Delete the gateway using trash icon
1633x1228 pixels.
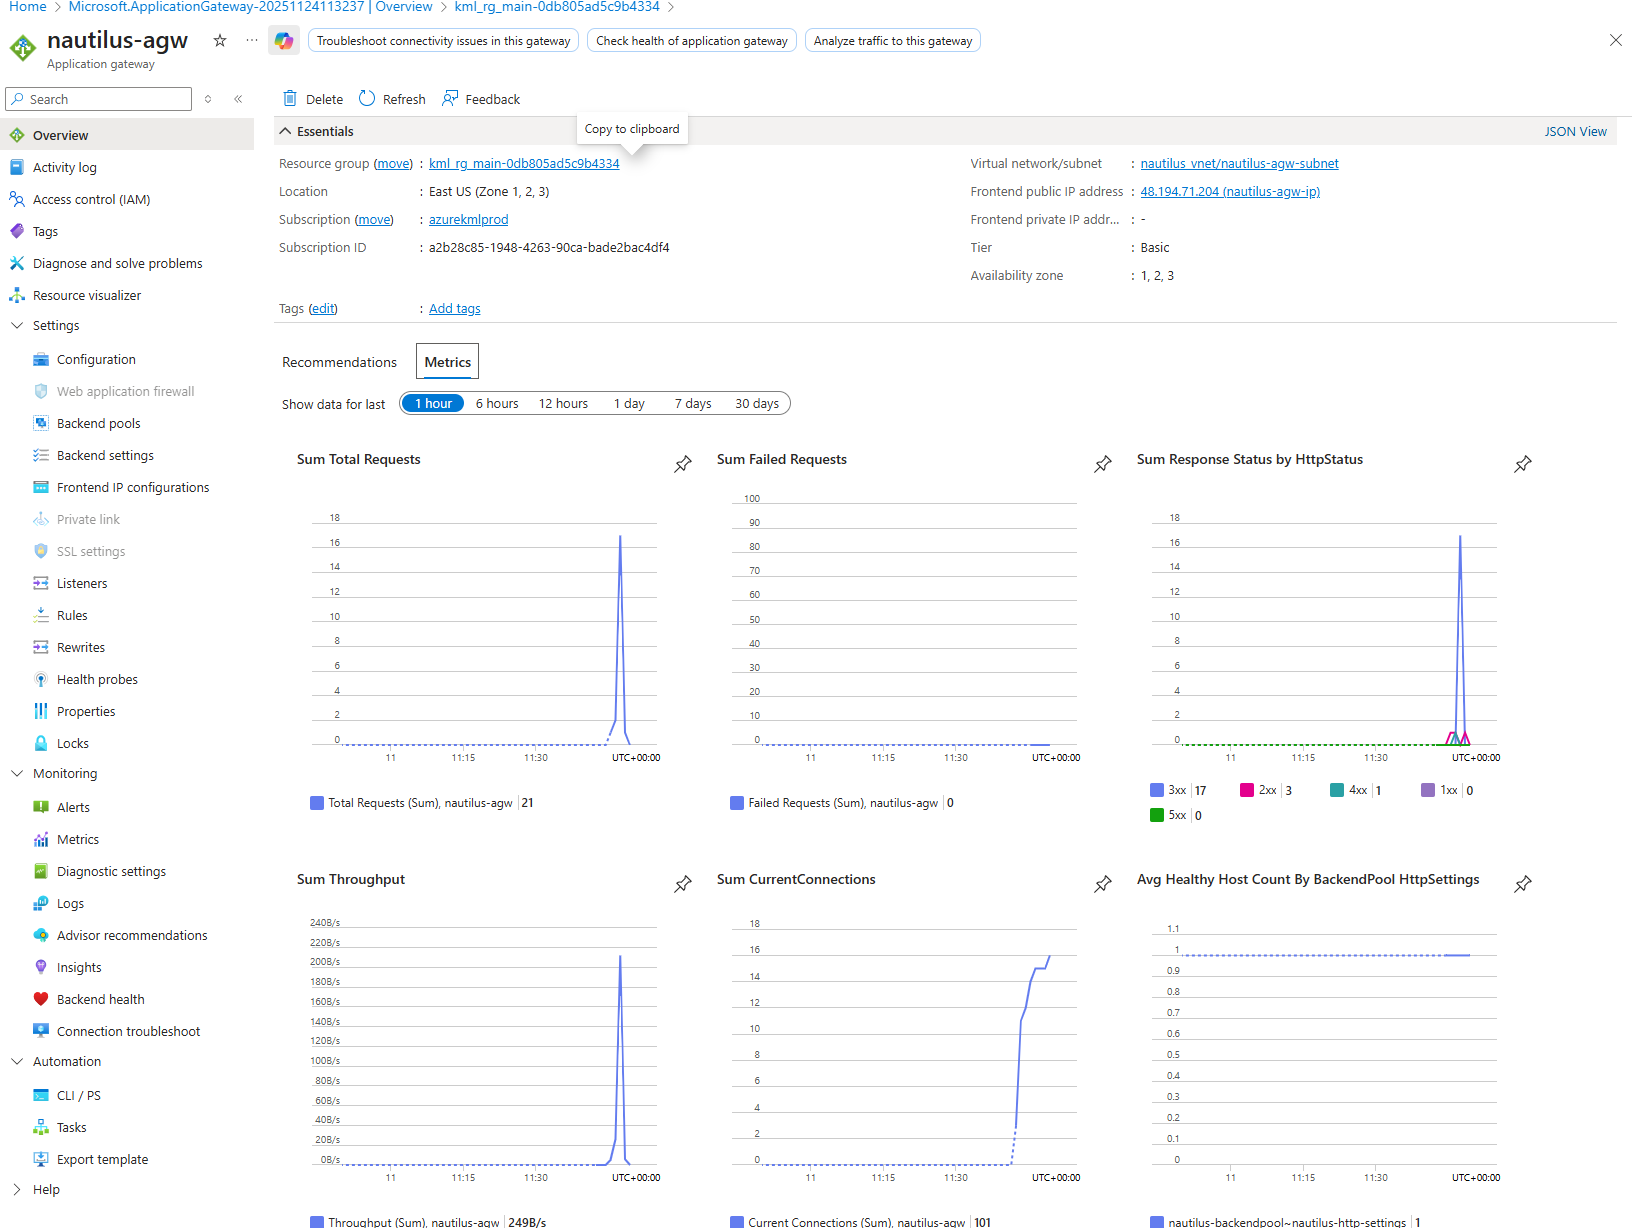point(290,99)
